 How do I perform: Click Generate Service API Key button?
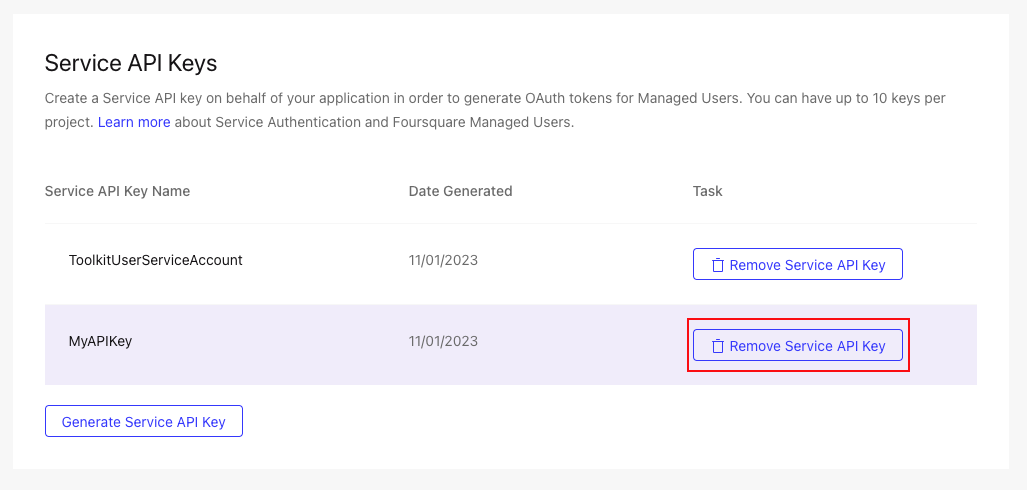point(143,421)
